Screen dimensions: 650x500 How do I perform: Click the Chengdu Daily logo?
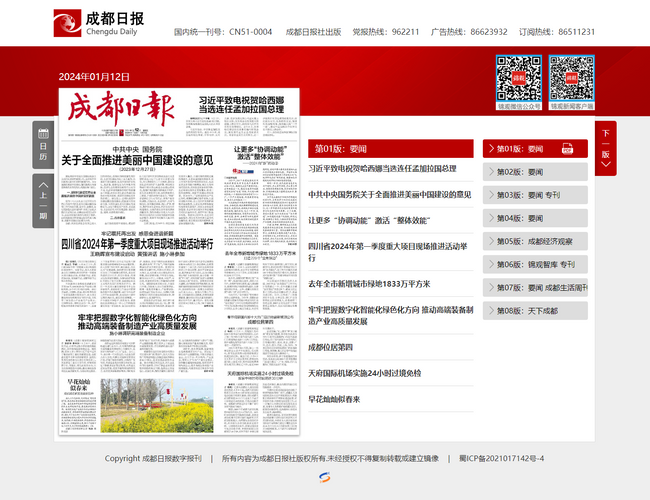coord(98,22)
